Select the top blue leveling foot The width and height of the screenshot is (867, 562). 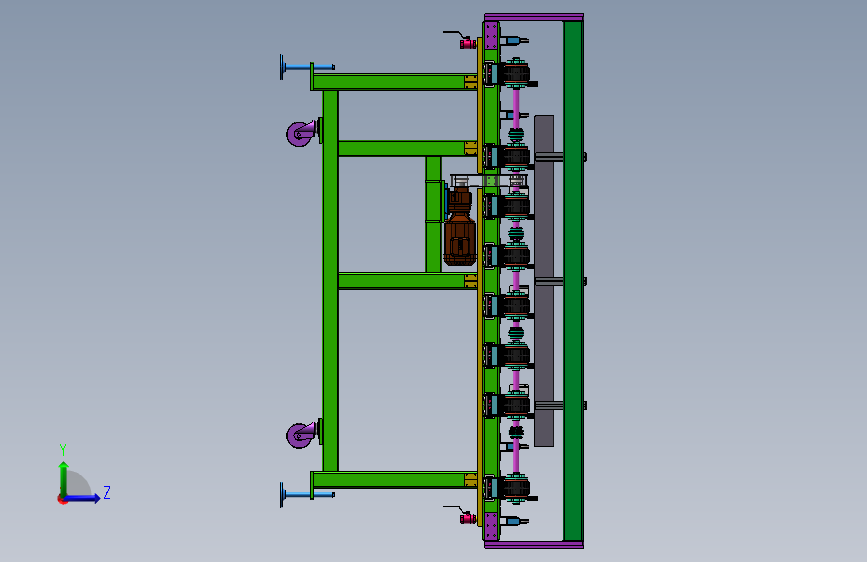point(306,67)
